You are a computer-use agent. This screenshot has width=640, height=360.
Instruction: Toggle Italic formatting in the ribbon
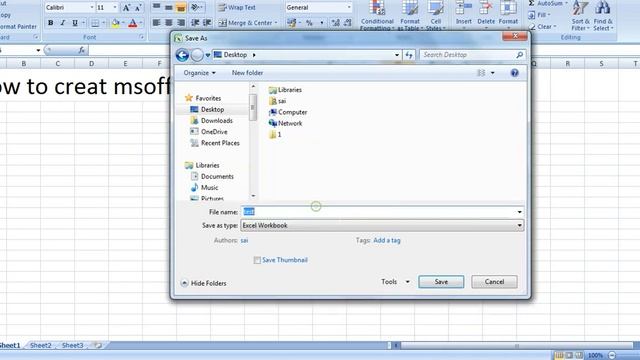point(62,23)
